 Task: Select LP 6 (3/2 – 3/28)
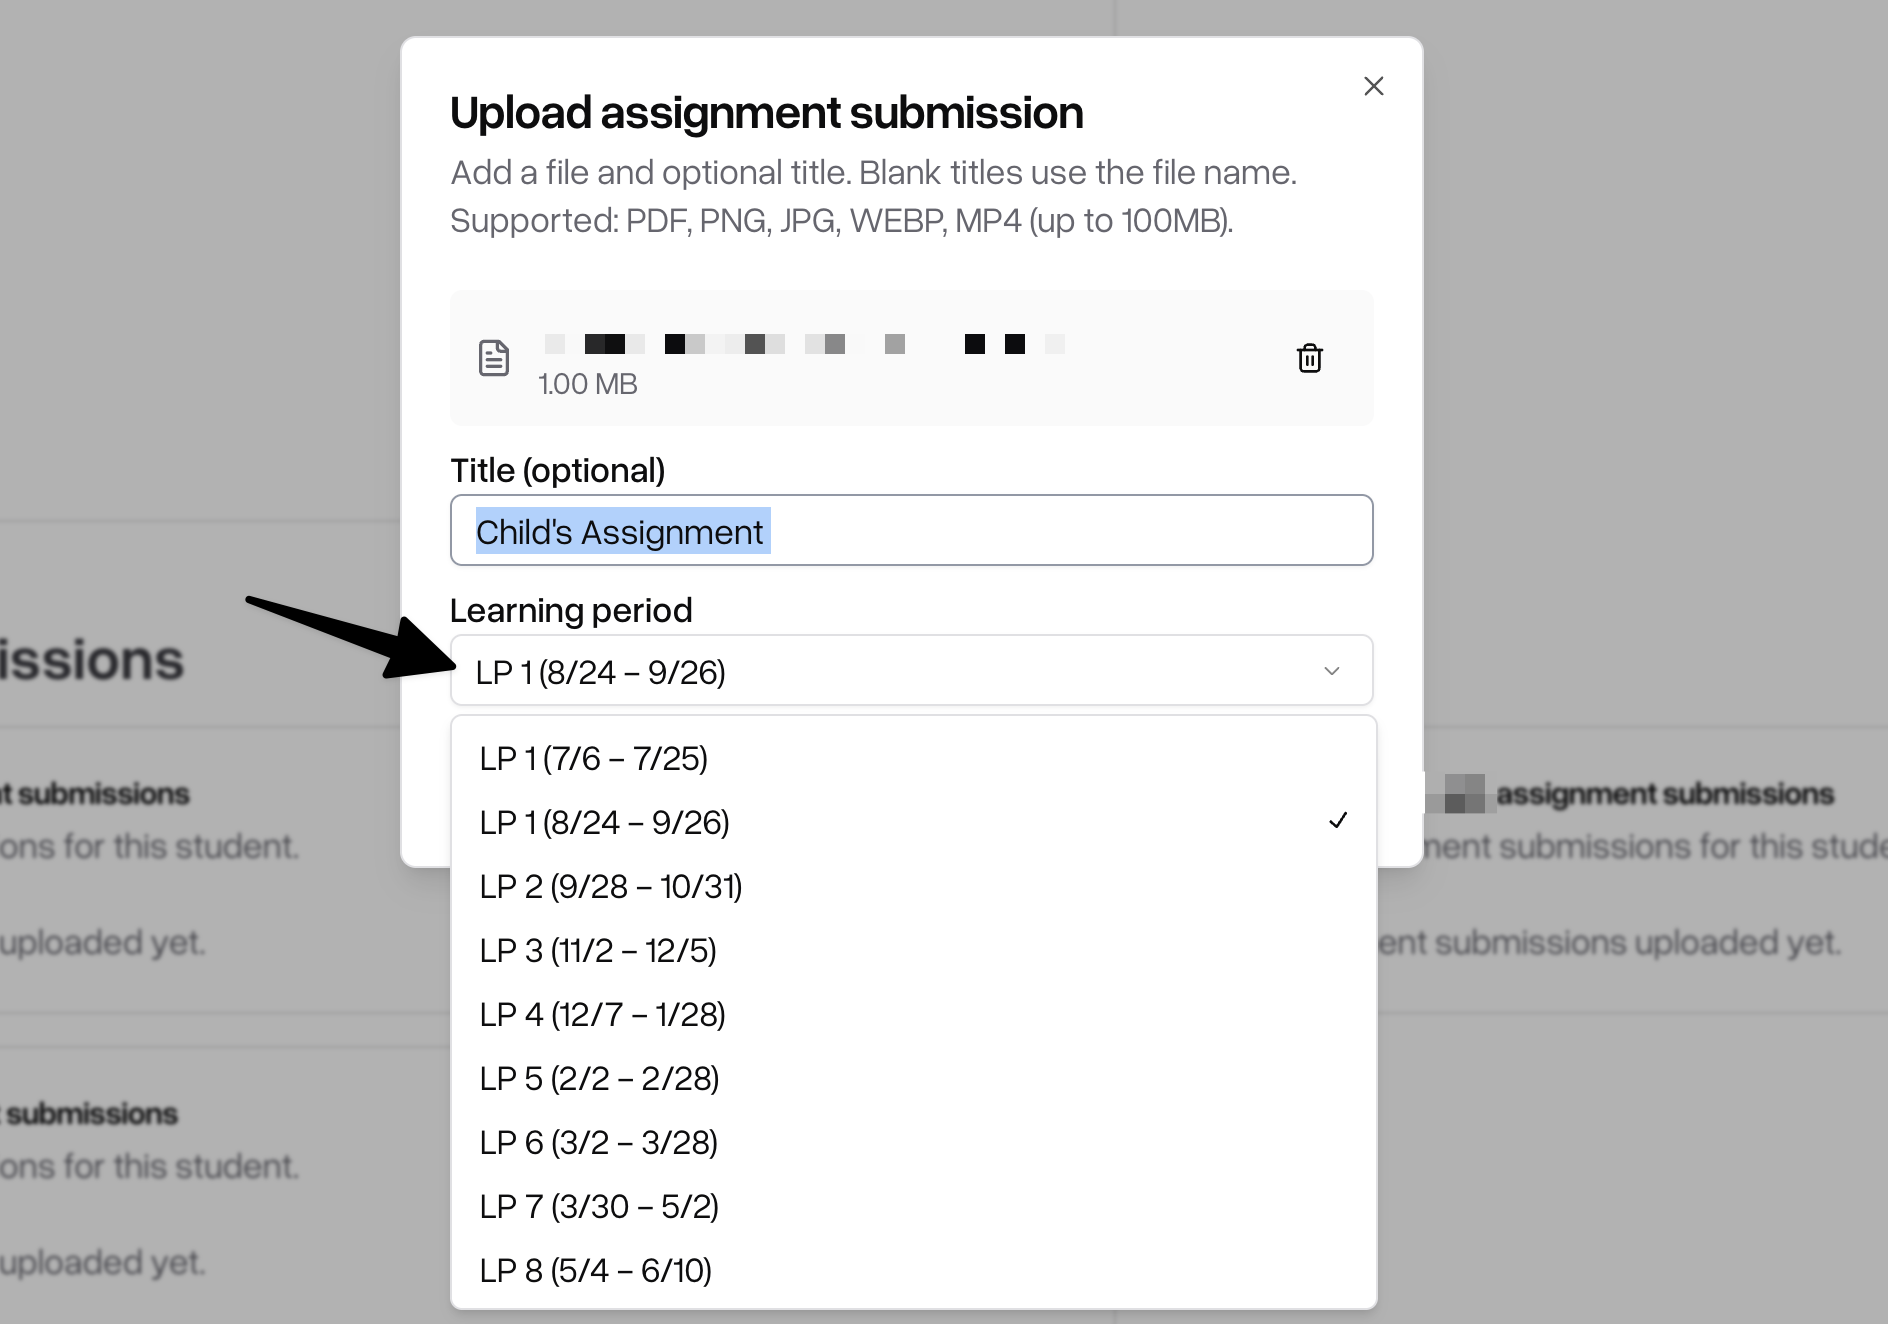[914, 1142]
